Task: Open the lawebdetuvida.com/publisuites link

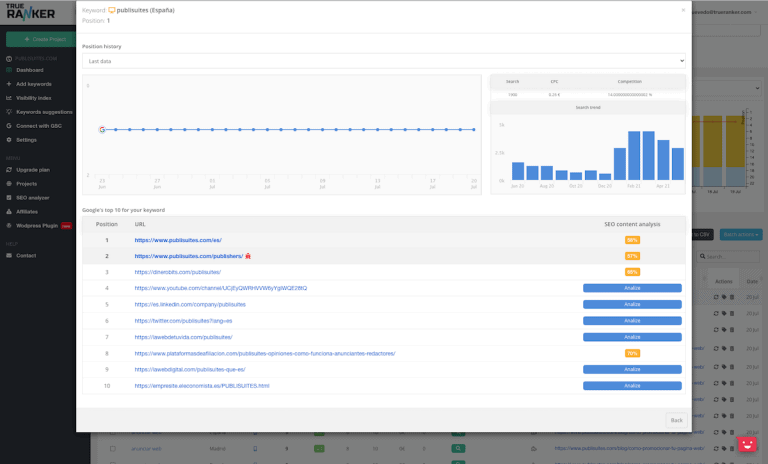Action: click(x=183, y=337)
